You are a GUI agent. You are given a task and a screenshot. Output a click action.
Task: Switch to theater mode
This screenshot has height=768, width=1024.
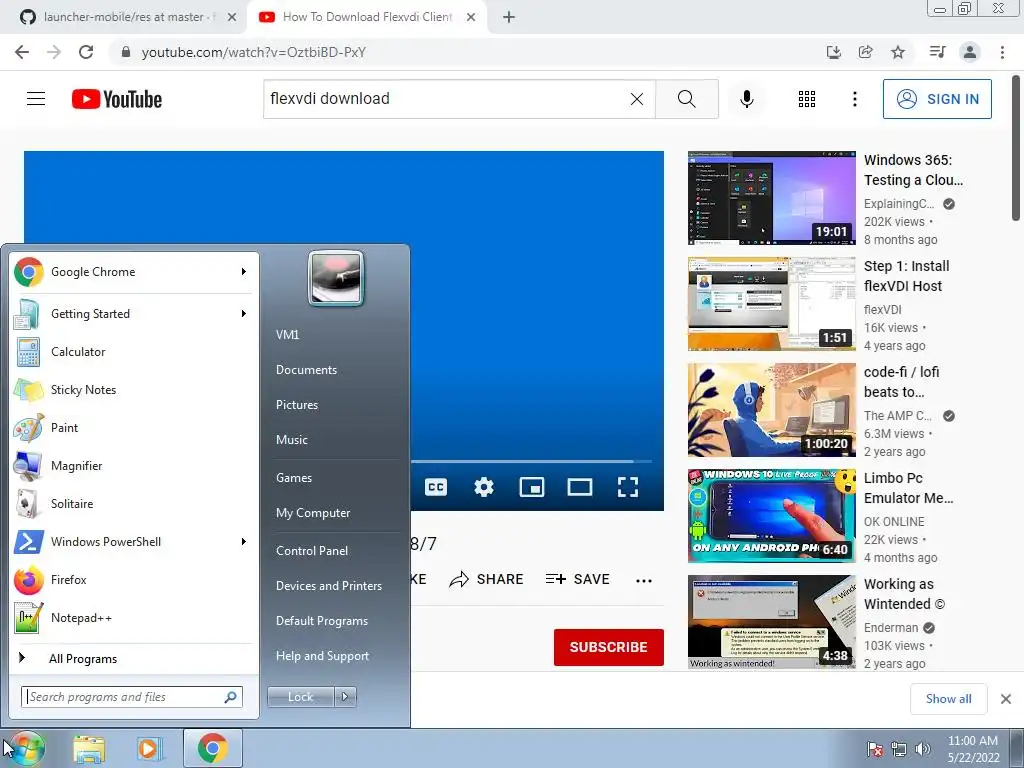[580, 487]
